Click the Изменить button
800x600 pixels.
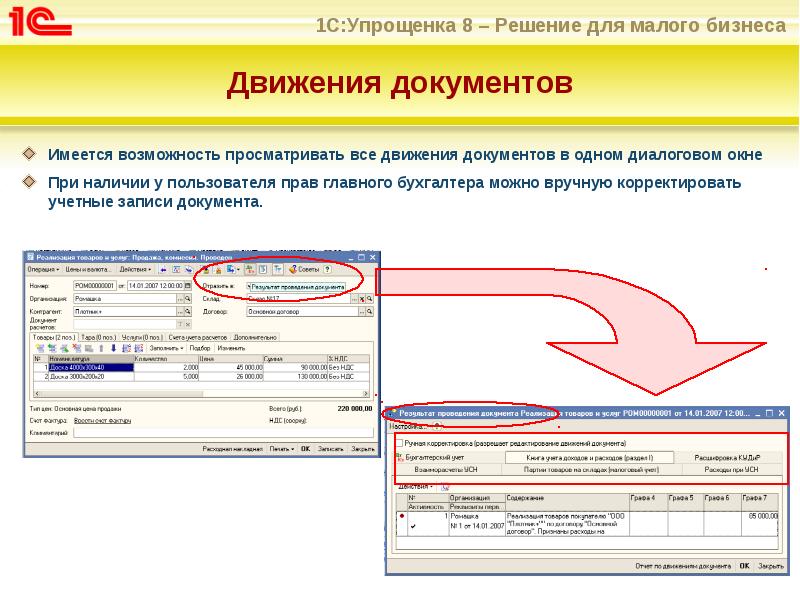pyautogui.click(x=231, y=348)
